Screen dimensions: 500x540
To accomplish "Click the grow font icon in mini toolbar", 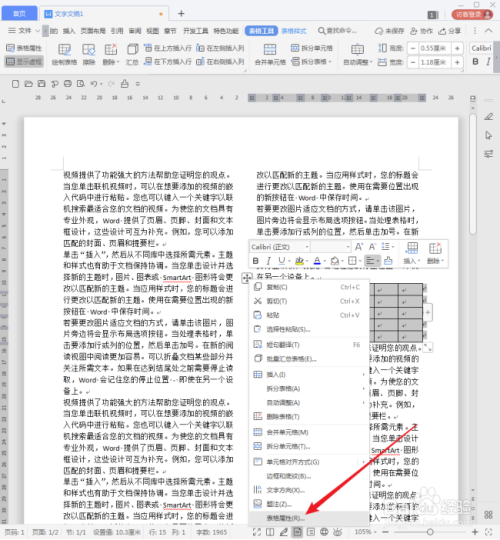I will pos(359,247).
